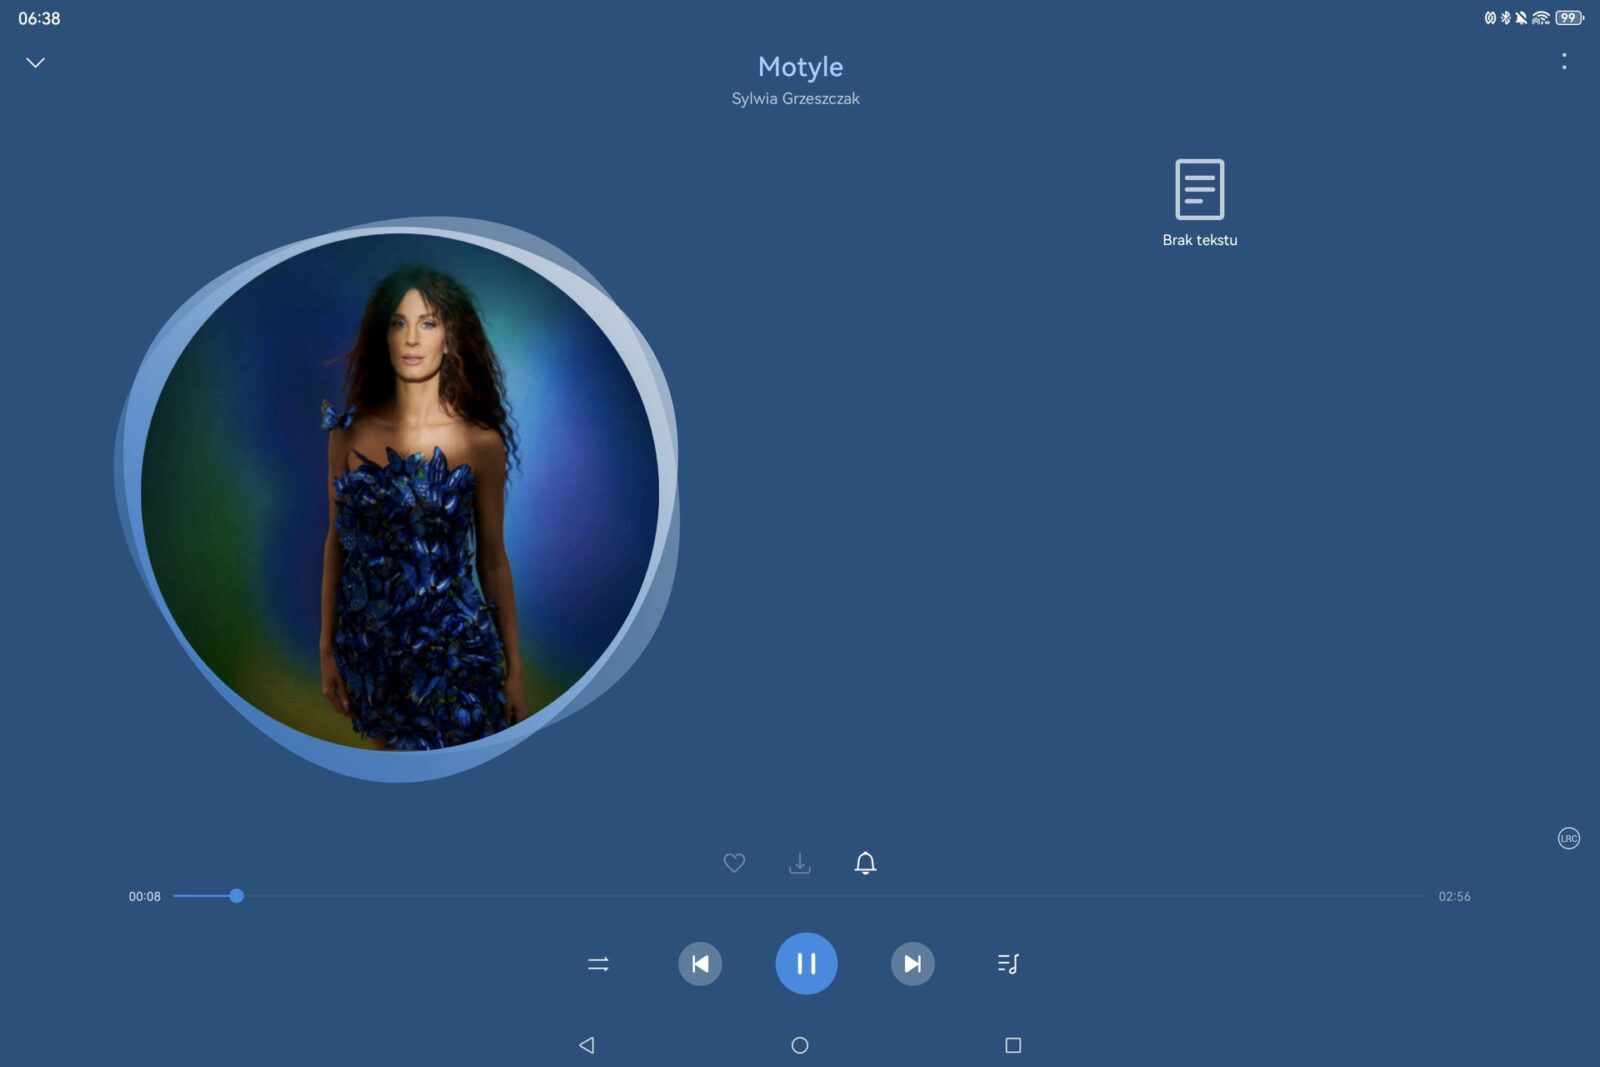
Task: Collapse the player with the down chevron
Action: [x=35, y=63]
